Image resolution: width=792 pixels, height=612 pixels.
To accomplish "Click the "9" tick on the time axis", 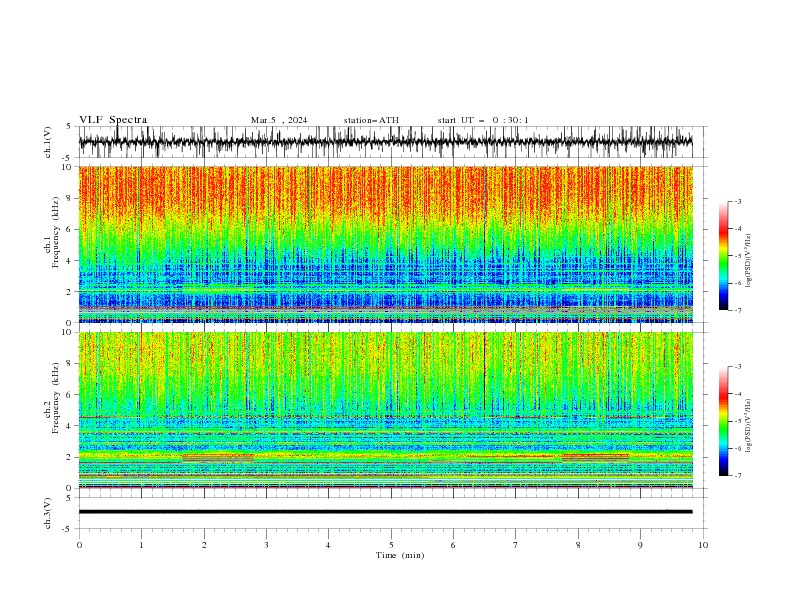I will point(640,545).
